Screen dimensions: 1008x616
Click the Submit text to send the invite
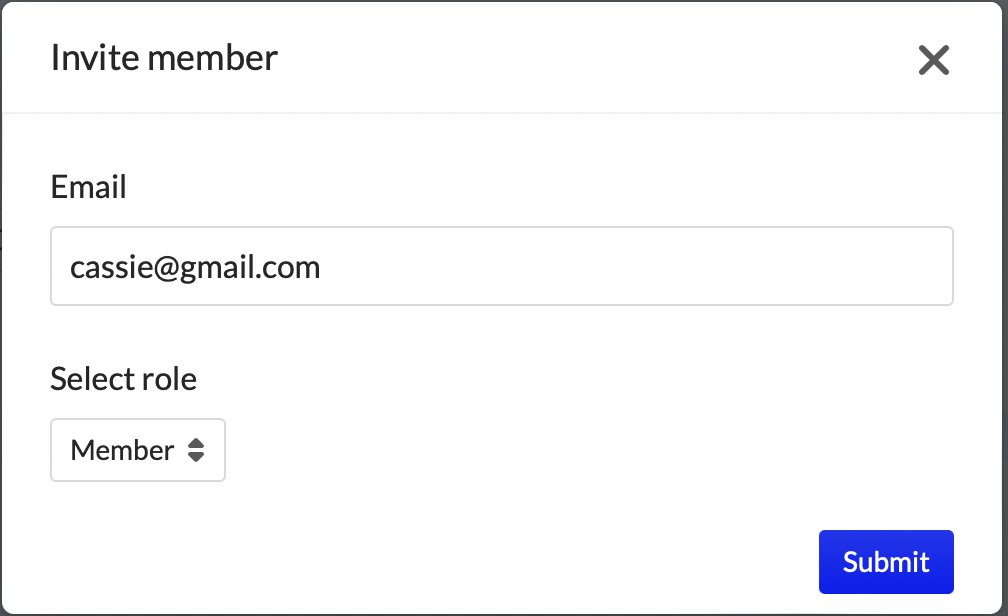[x=886, y=562]
